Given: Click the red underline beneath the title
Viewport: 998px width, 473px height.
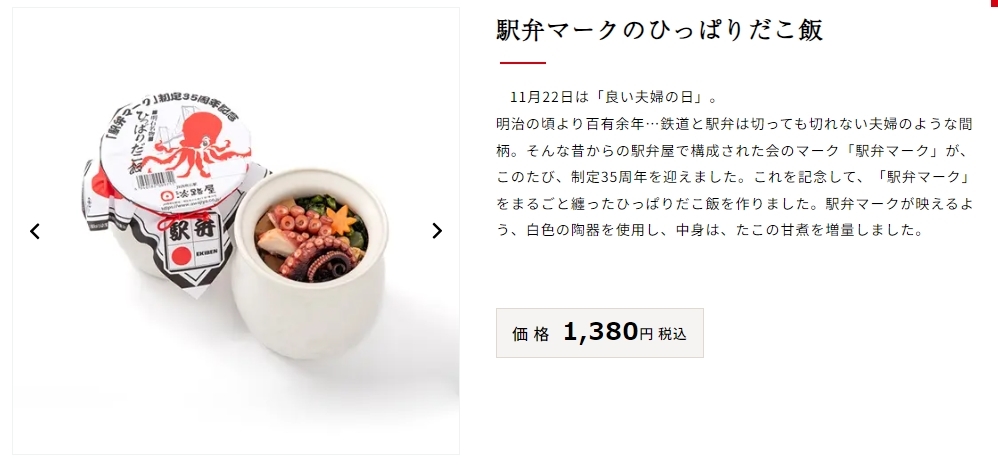Looking at the screenshot, I should (x=521, y=63).
